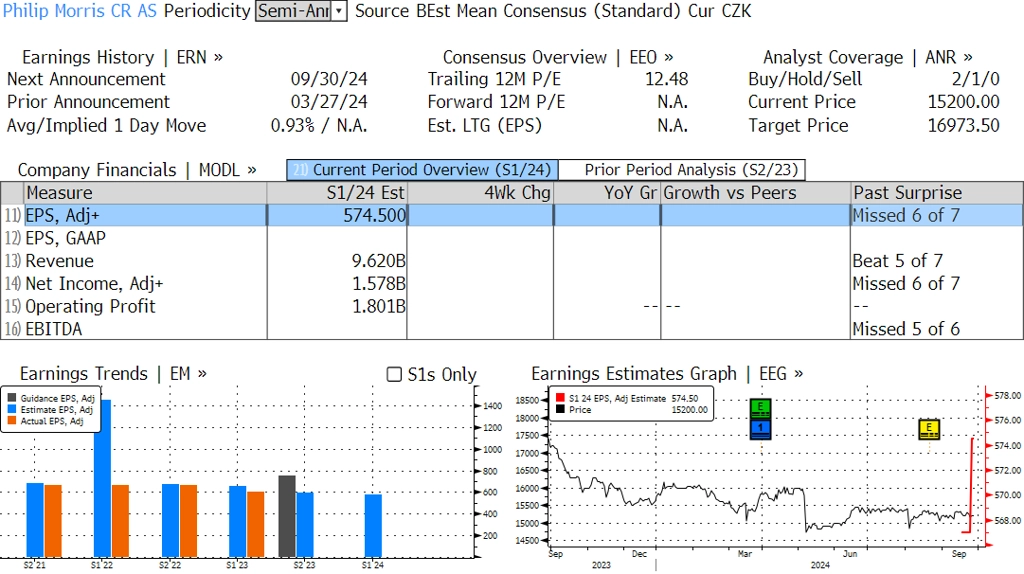The width and height of the screenshot is (1024, 574).
Task: Open Consensus Overview EEO link
Action: click(x=558, y=57)
